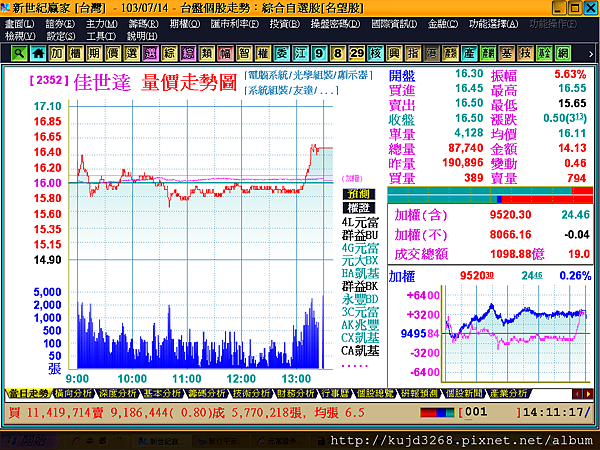Open the cyan 江 toolbar icon

click(300, 53)
